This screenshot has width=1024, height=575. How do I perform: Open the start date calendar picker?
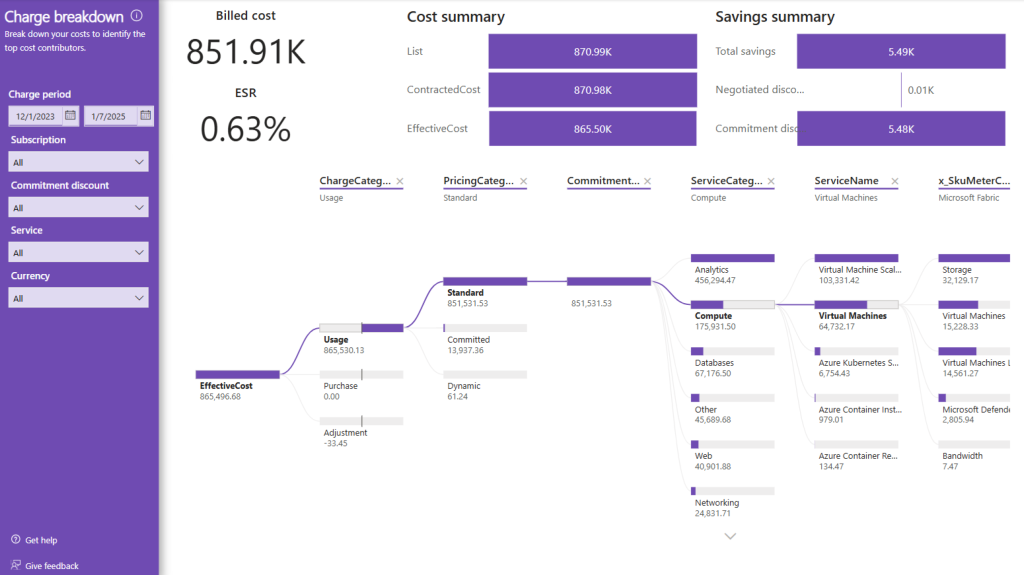(x=71, y=116)
